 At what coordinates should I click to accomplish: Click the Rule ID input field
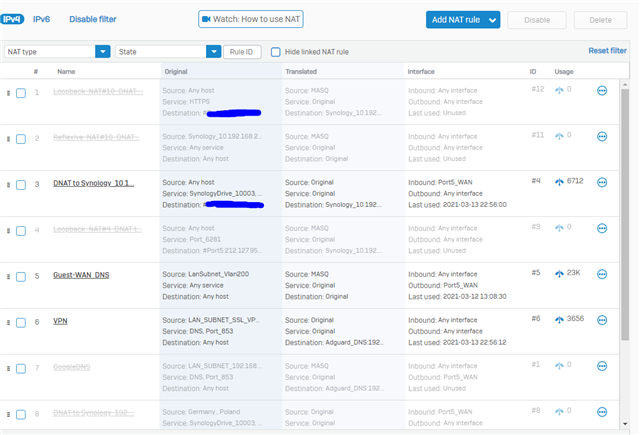click(242, 52)
